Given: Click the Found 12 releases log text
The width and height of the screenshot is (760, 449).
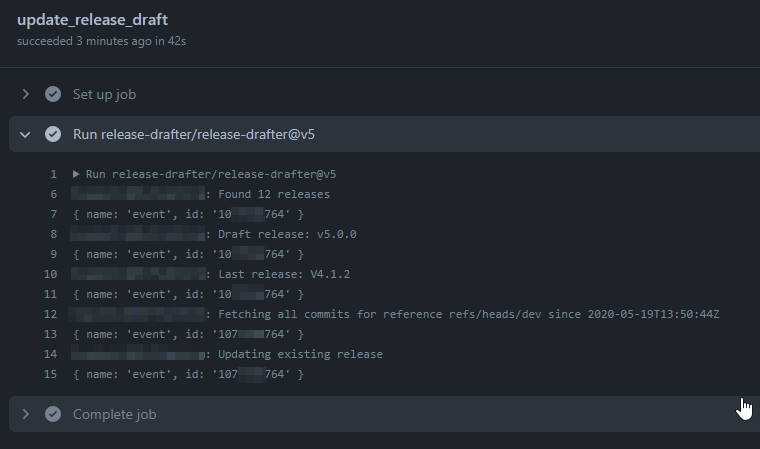Looking at the screenshot, I should 274,194.
